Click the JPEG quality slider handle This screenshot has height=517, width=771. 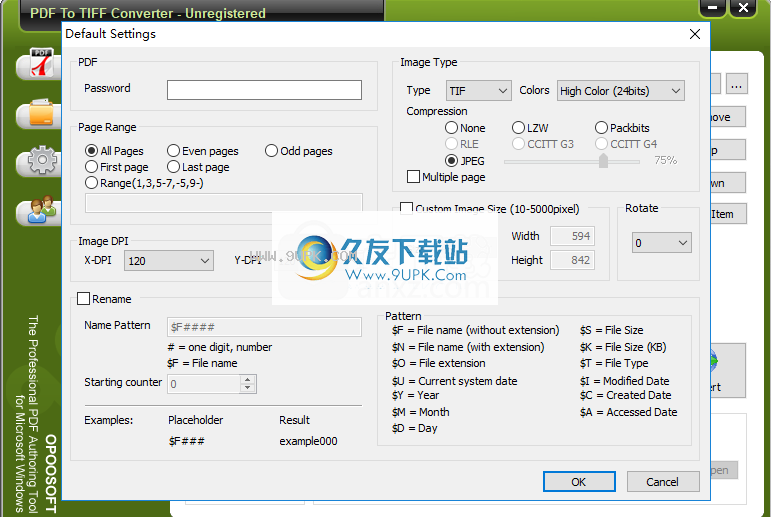tap(603, 161)
